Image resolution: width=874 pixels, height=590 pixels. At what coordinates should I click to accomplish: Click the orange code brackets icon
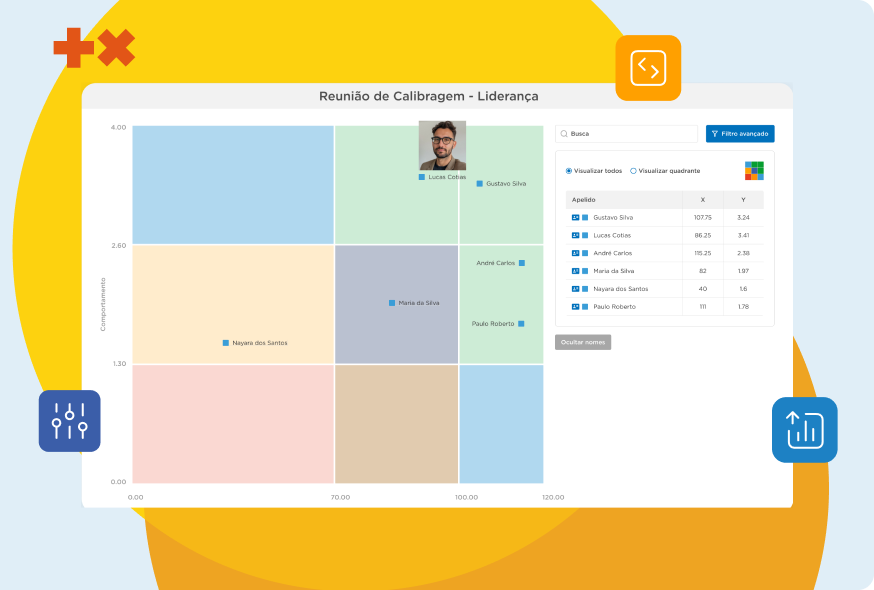(648, 68)
